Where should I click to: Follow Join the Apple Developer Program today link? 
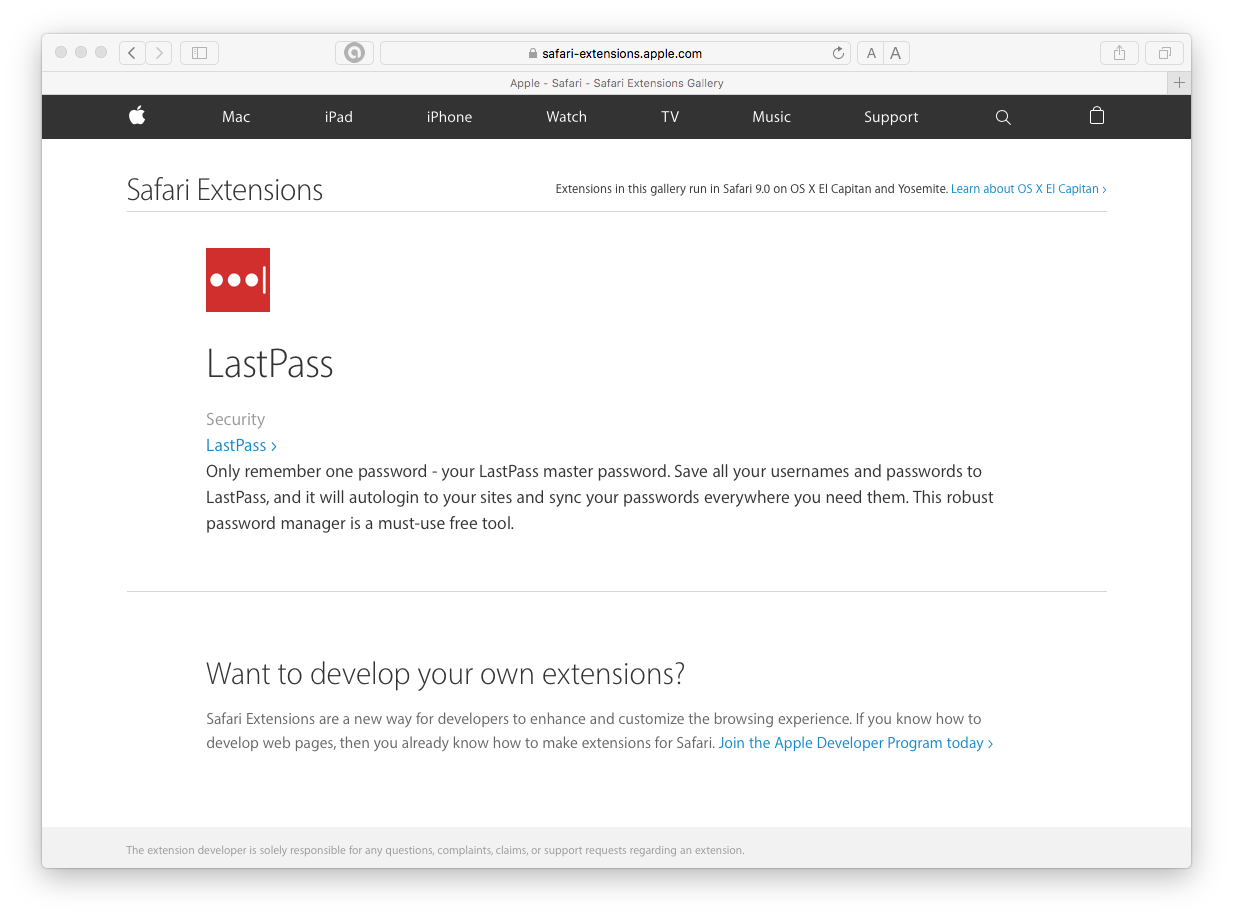pos(856,743)
